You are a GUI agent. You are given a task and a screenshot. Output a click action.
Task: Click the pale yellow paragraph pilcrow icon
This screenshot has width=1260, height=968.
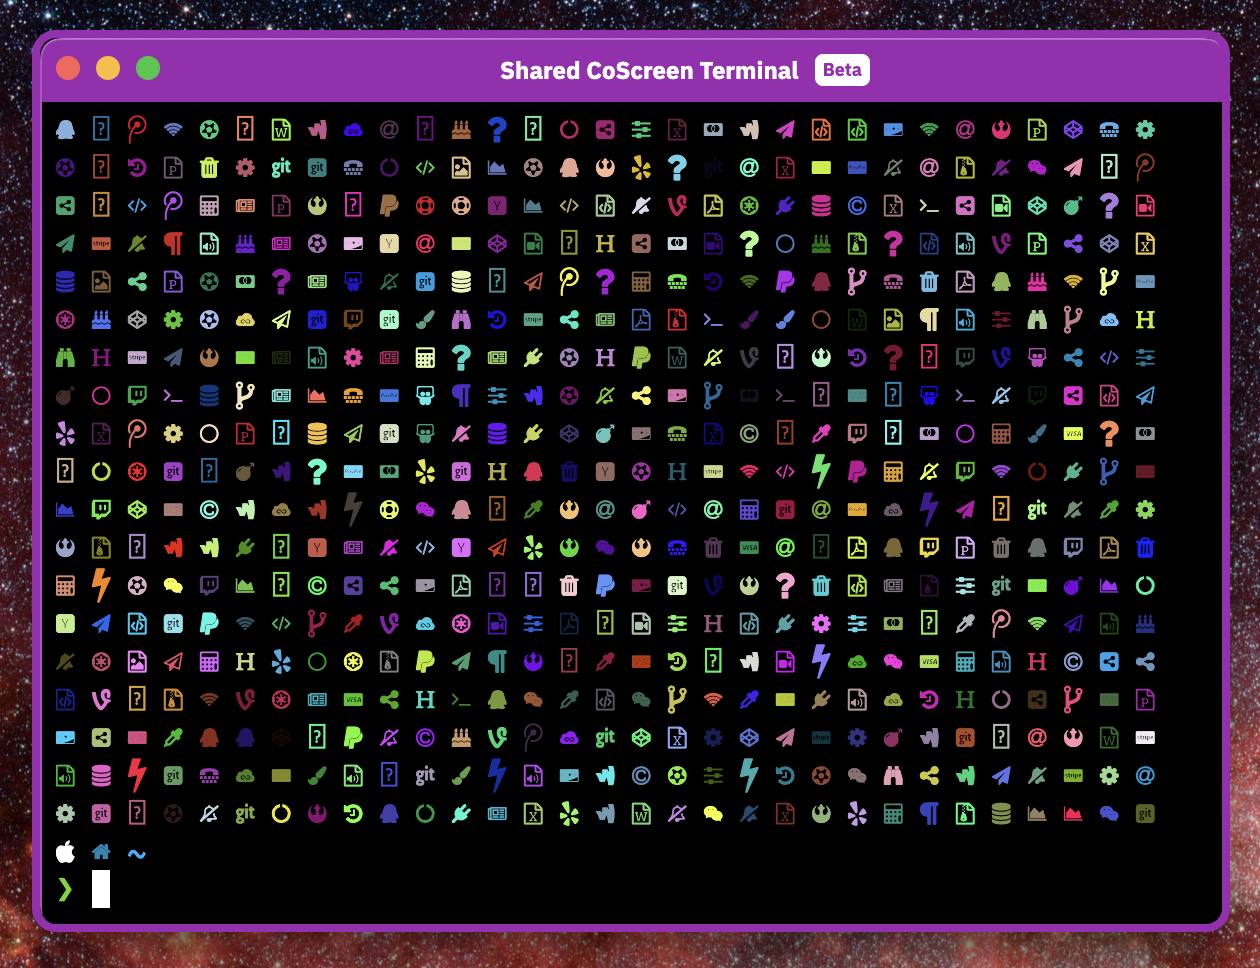tap(929, 319)
